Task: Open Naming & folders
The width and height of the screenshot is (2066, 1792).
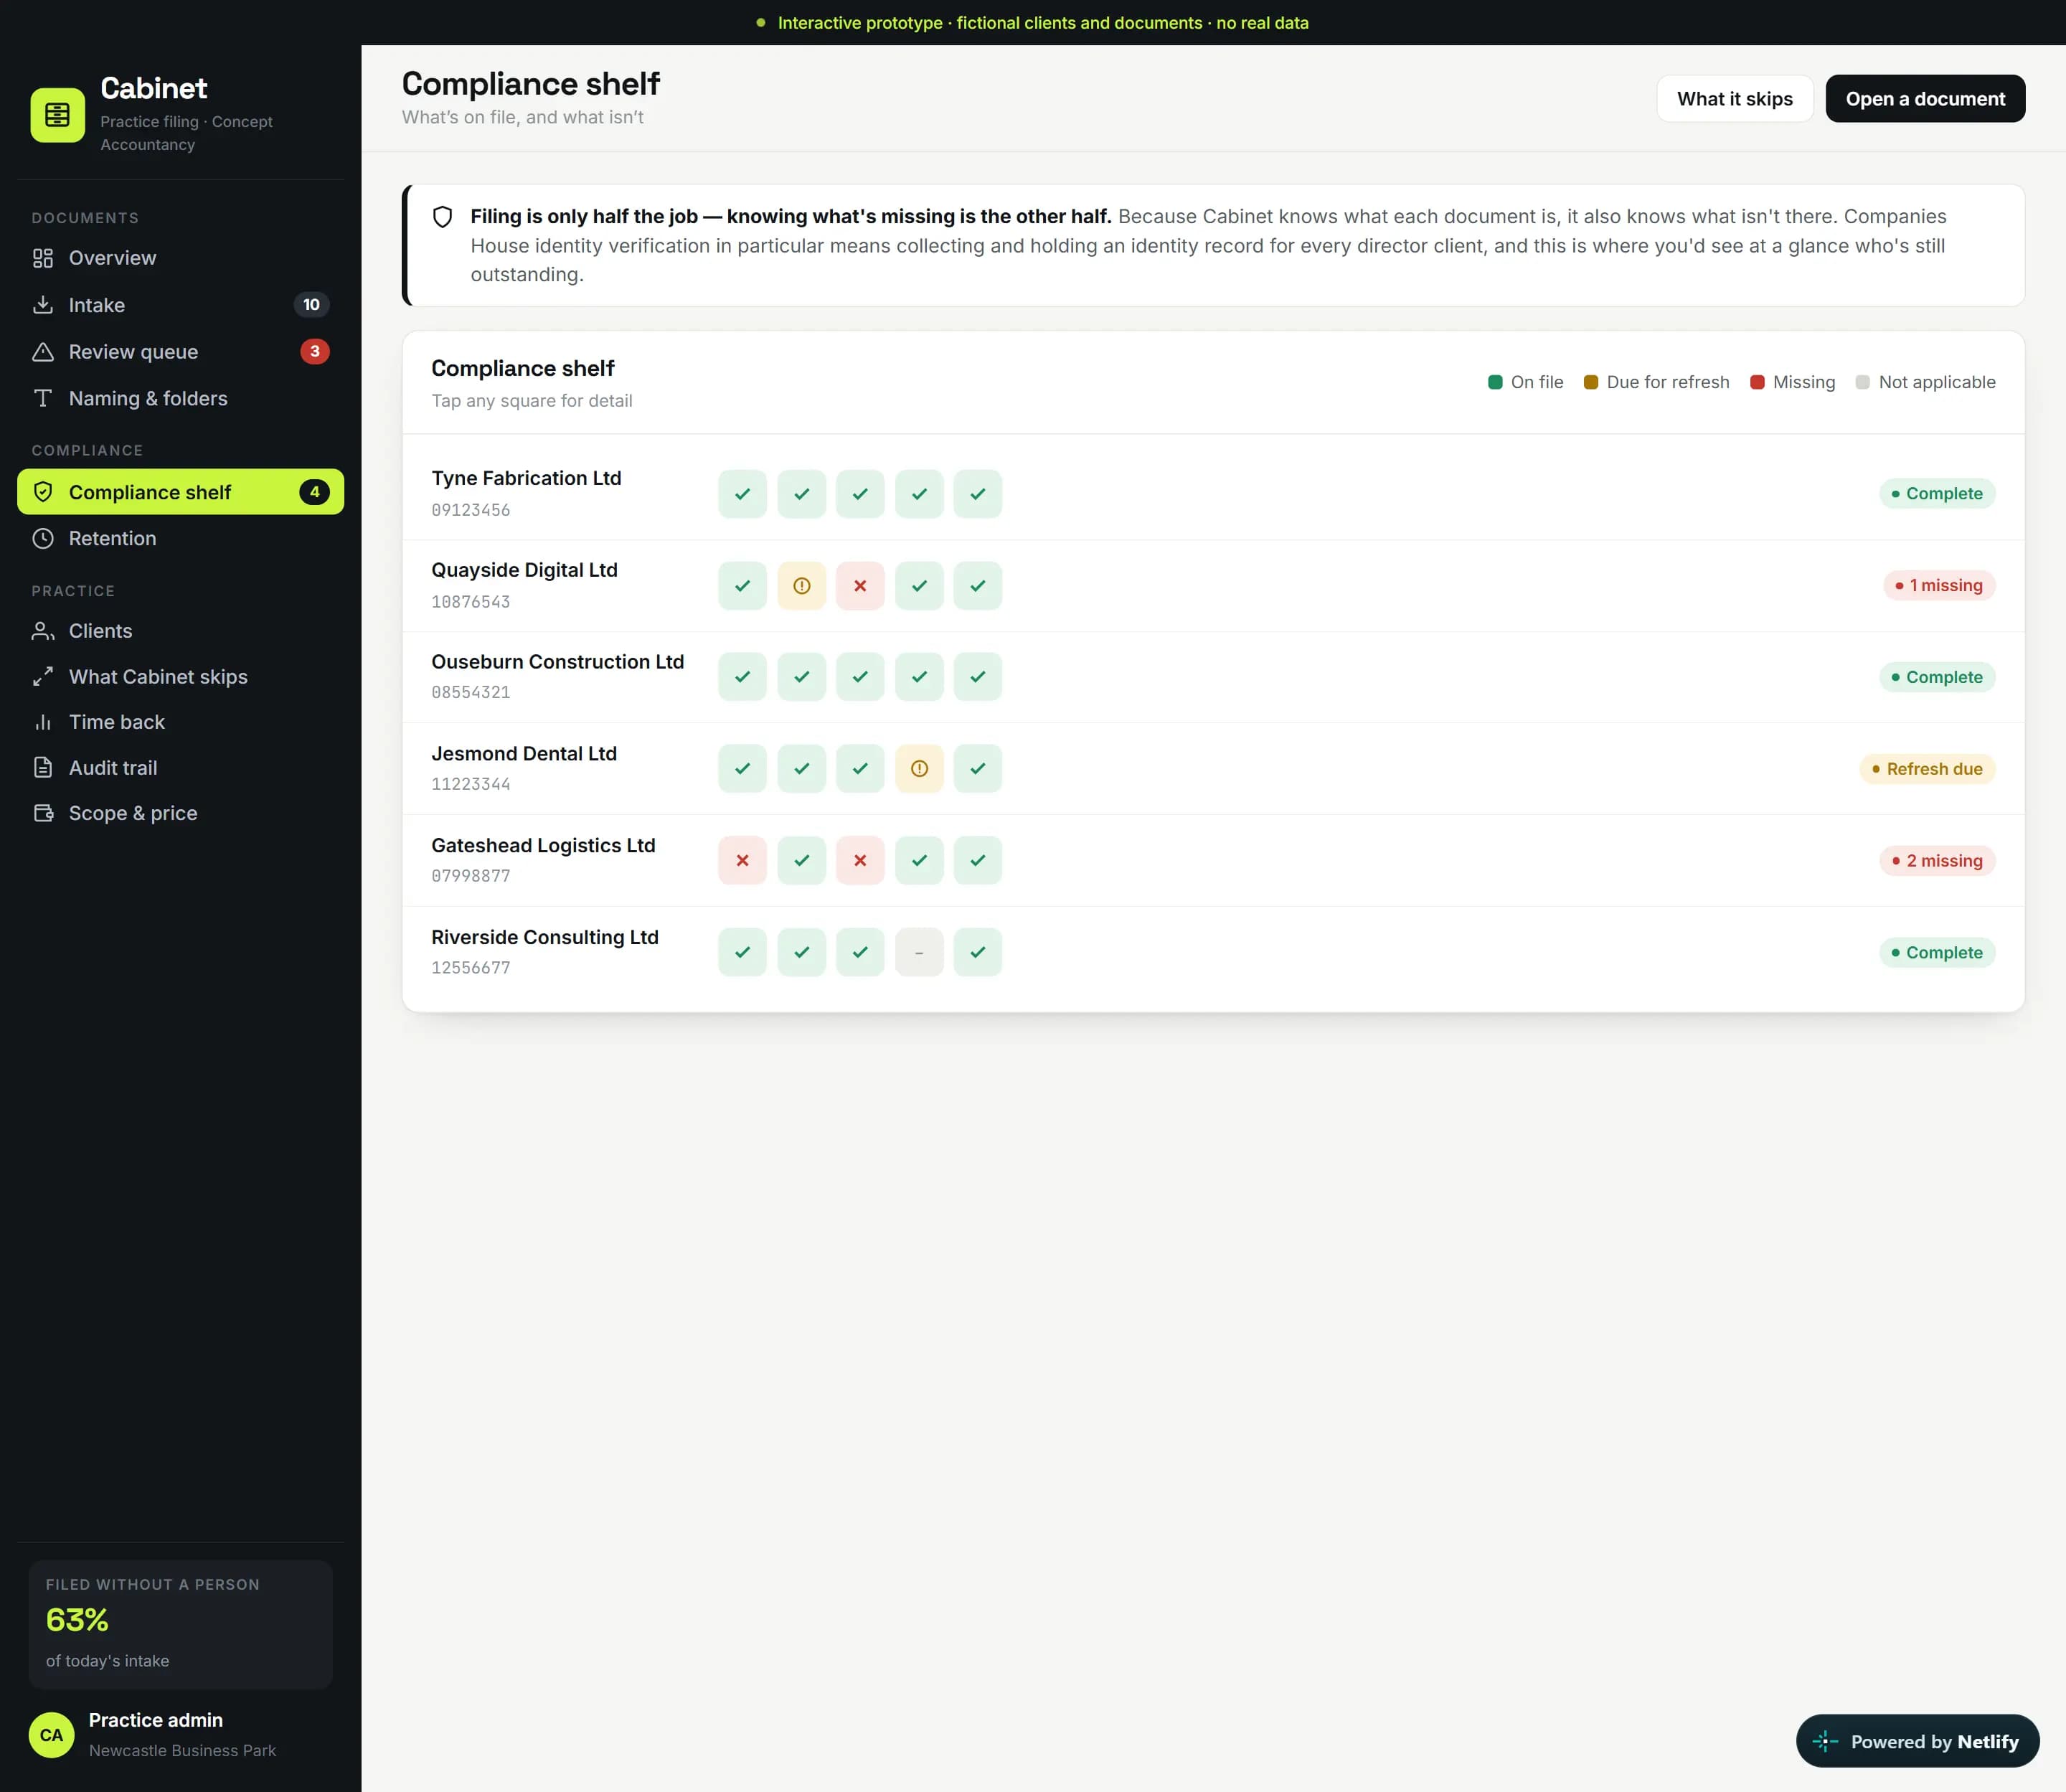Action: click(180, 398)
